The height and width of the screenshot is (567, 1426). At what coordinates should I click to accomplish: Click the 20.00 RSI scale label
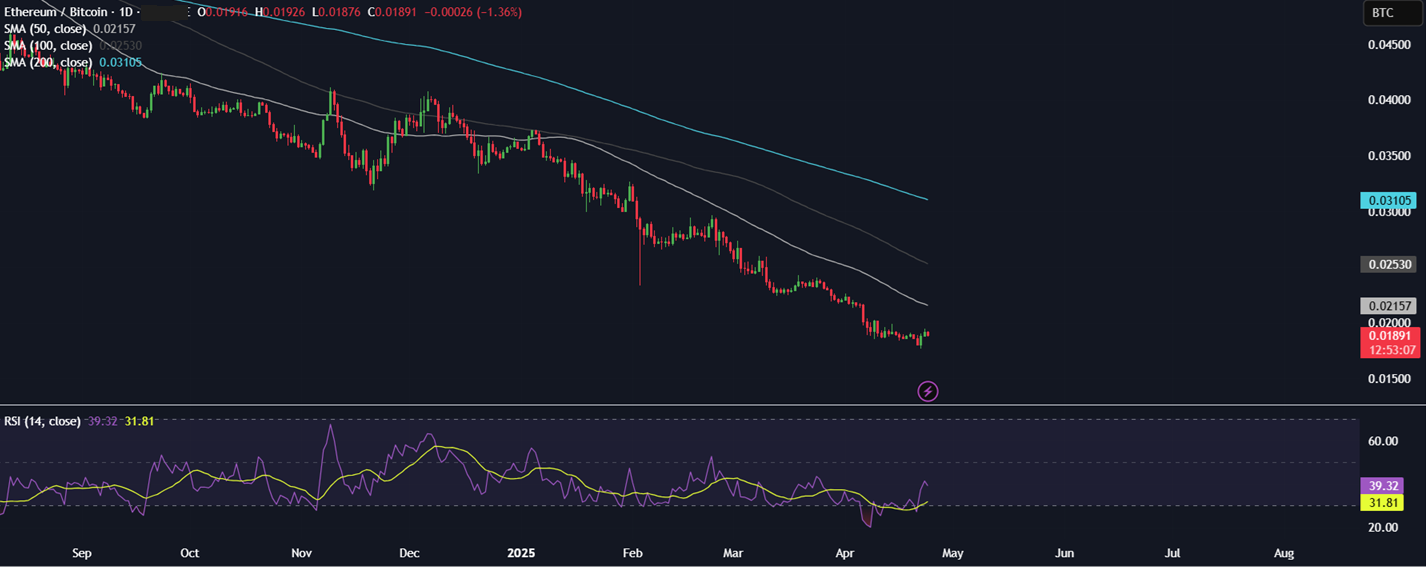pyautogui.click(x=1382, y=528)
